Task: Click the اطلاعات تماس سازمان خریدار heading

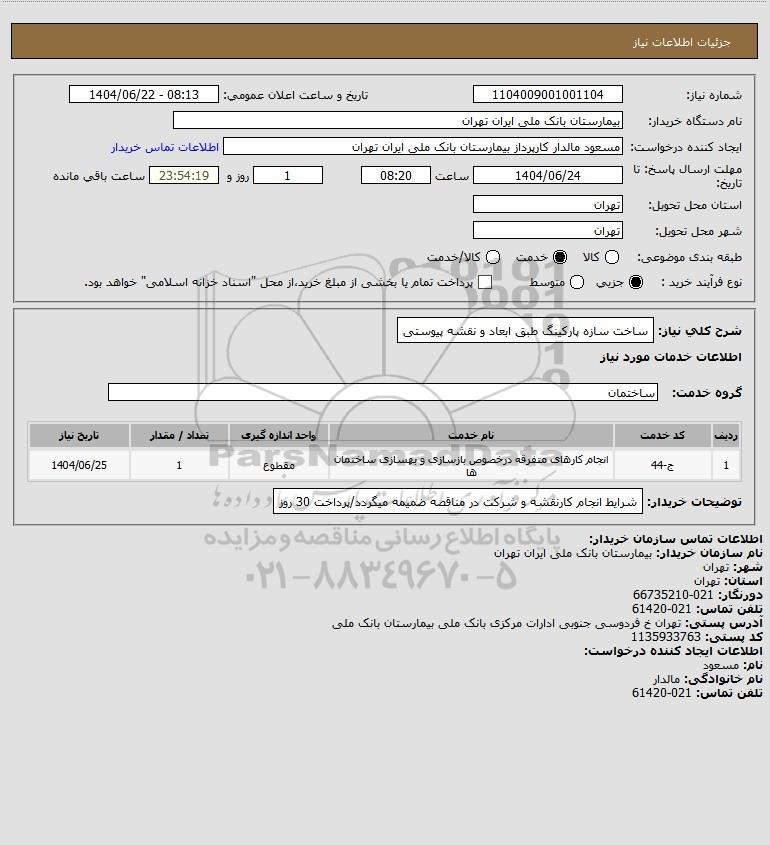Action: 676,539
